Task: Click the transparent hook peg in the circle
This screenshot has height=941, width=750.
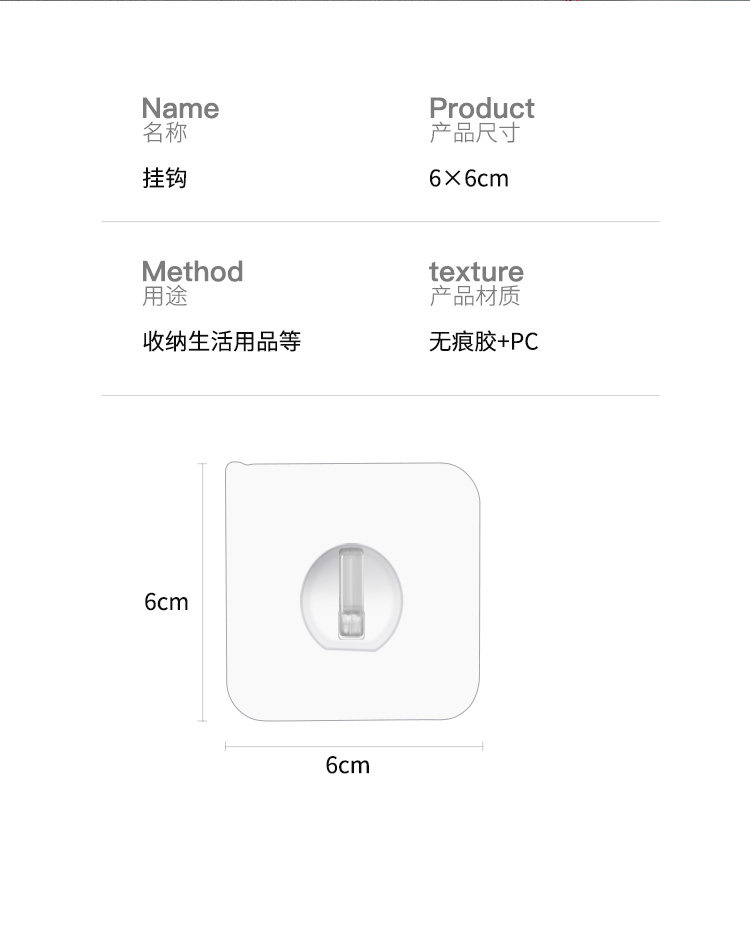Action: [x=351, y=592]
